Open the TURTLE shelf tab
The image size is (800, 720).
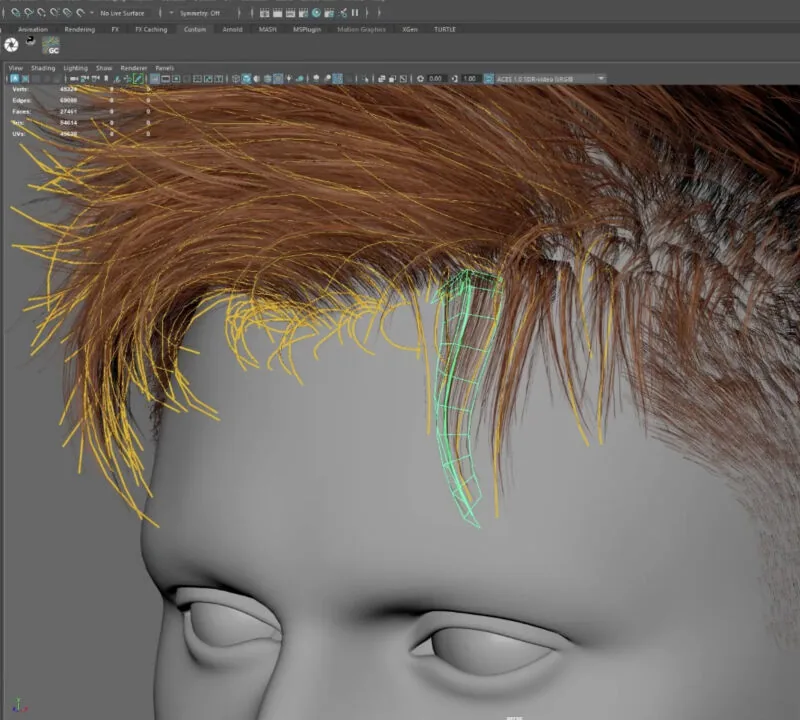[x=444, y=30]
